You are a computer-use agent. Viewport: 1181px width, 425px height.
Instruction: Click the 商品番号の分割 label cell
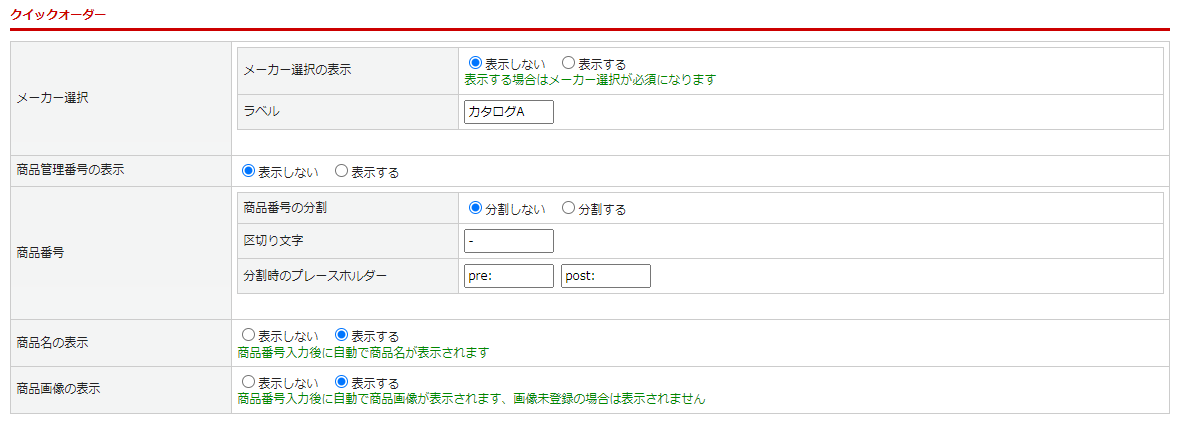(285, 208)
